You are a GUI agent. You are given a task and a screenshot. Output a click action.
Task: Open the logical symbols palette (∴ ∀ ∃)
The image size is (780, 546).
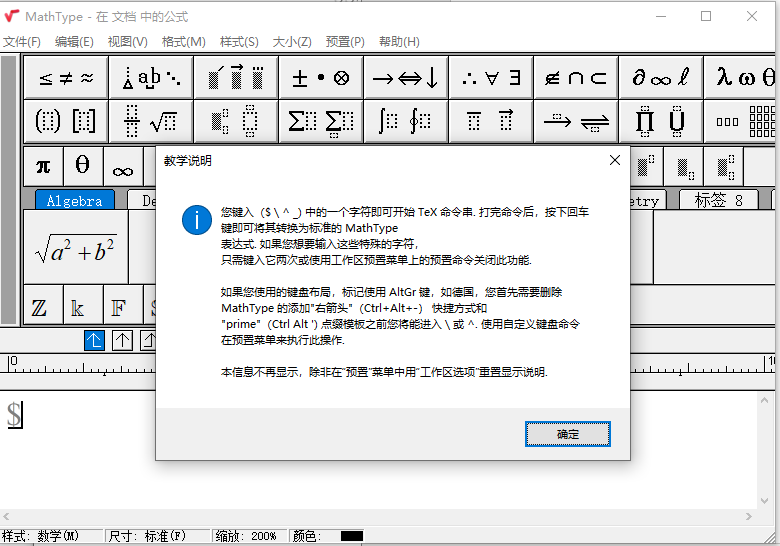click(491, 78)
